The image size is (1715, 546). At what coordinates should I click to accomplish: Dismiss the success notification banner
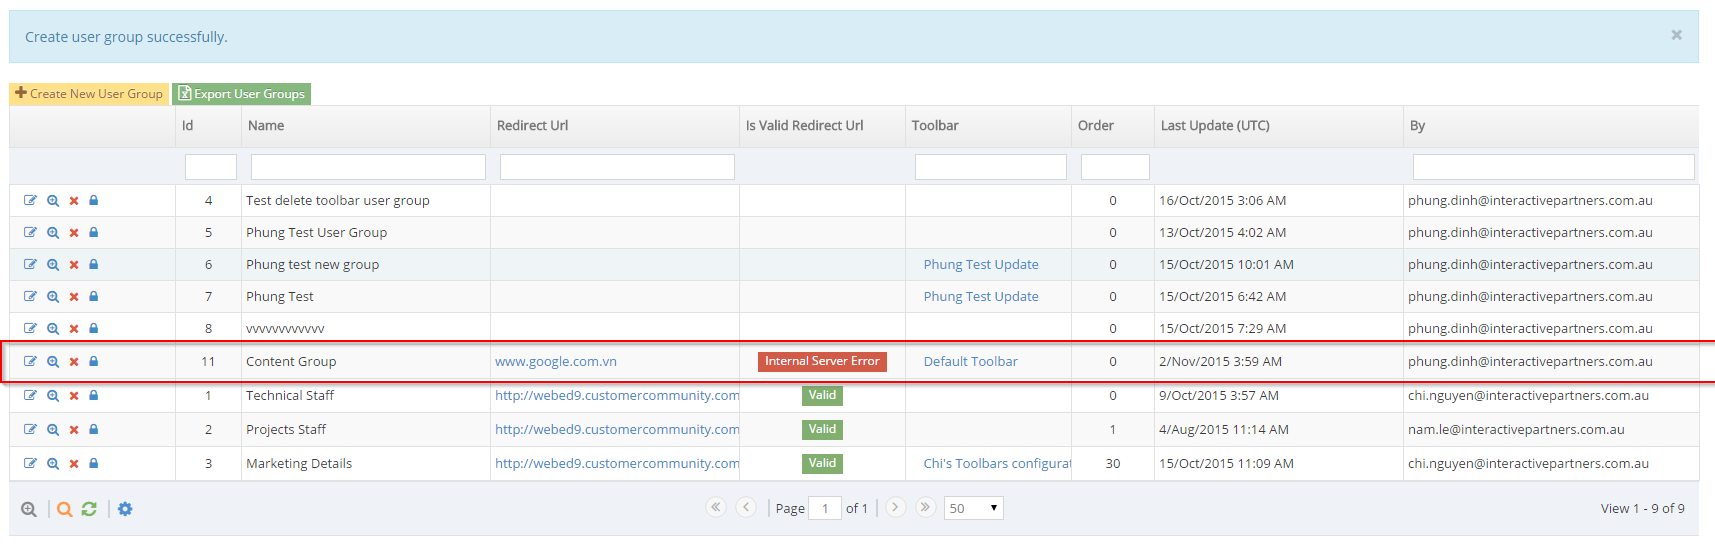click(x=1676, y=35)
